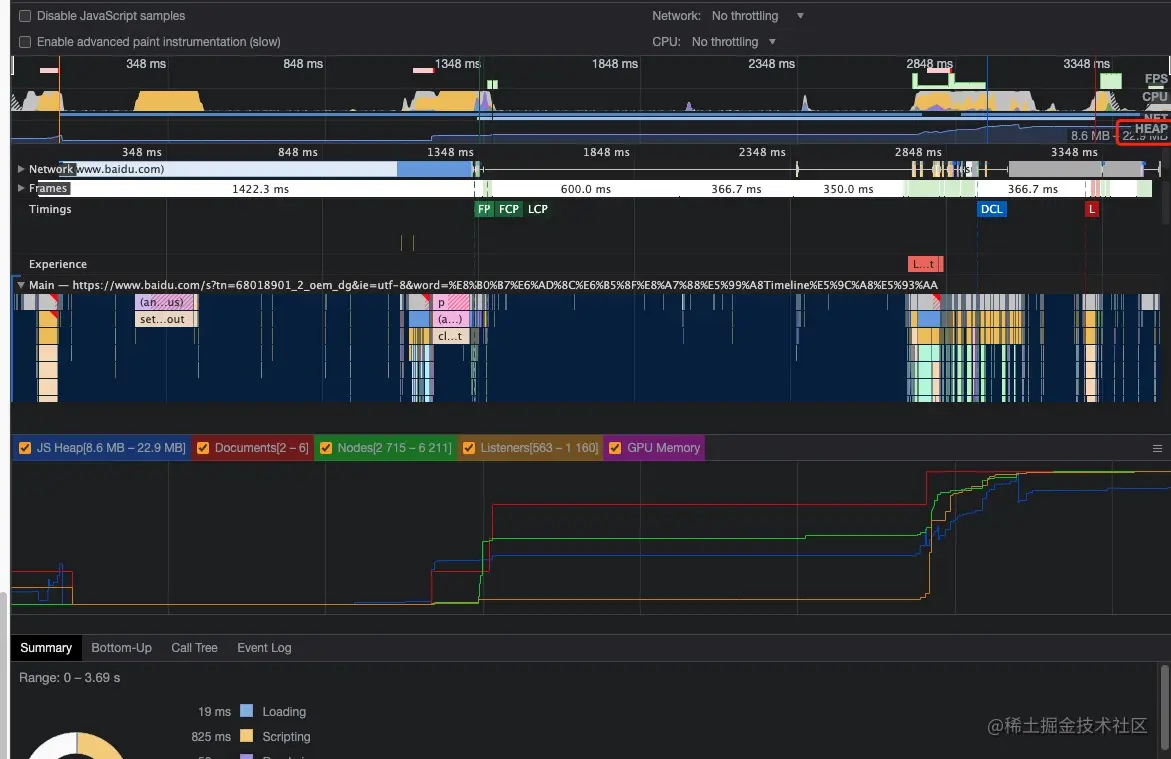Switch to Call Tree tab
Viewport: 1171px width, 759px height.
click(x=194, y=648)
